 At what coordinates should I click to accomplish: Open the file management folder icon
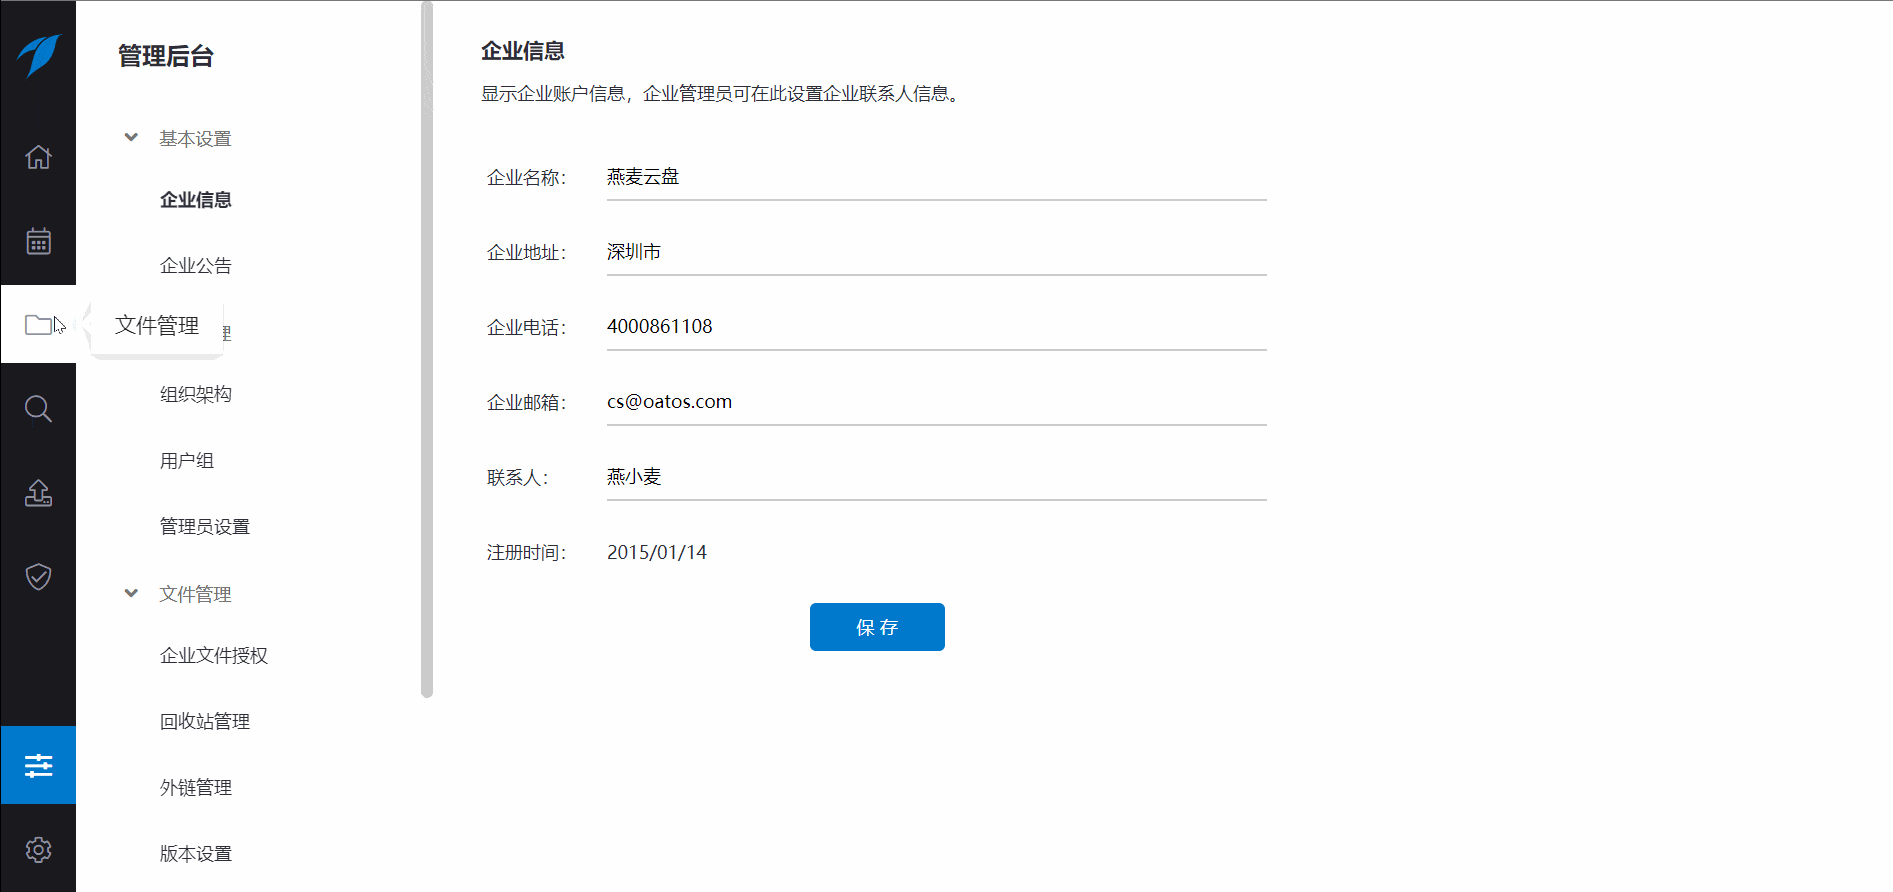coord(38,325)
